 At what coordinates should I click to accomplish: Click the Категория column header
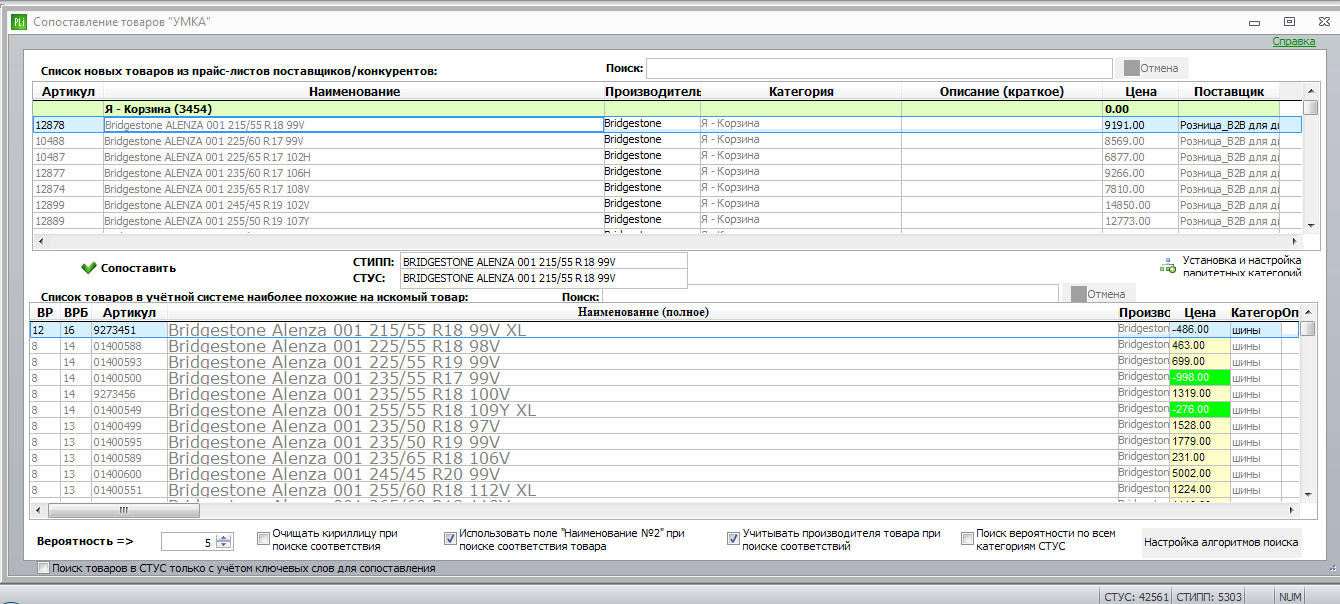tap(801, 91)
